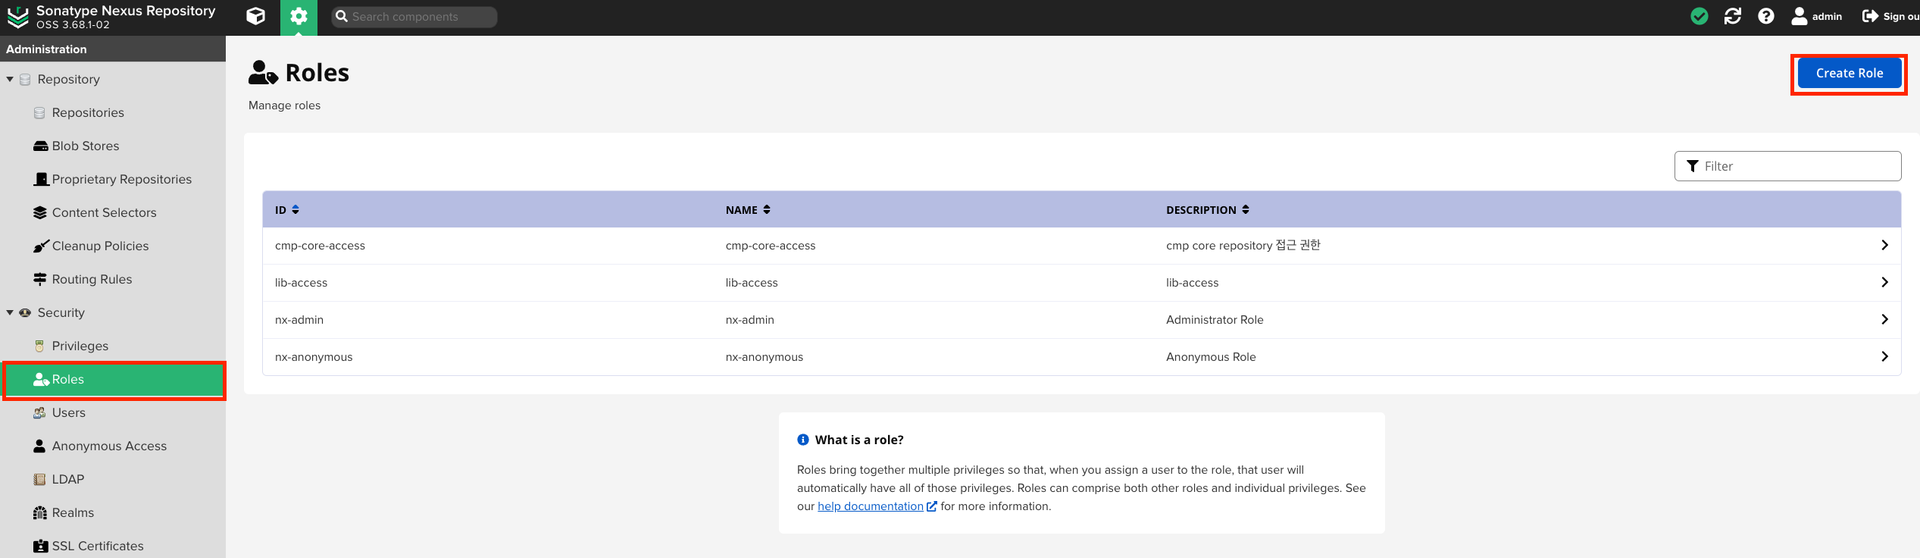The image size is (1920, 558).
Task: Open Routing Rules label
Action: pos(92,279)
